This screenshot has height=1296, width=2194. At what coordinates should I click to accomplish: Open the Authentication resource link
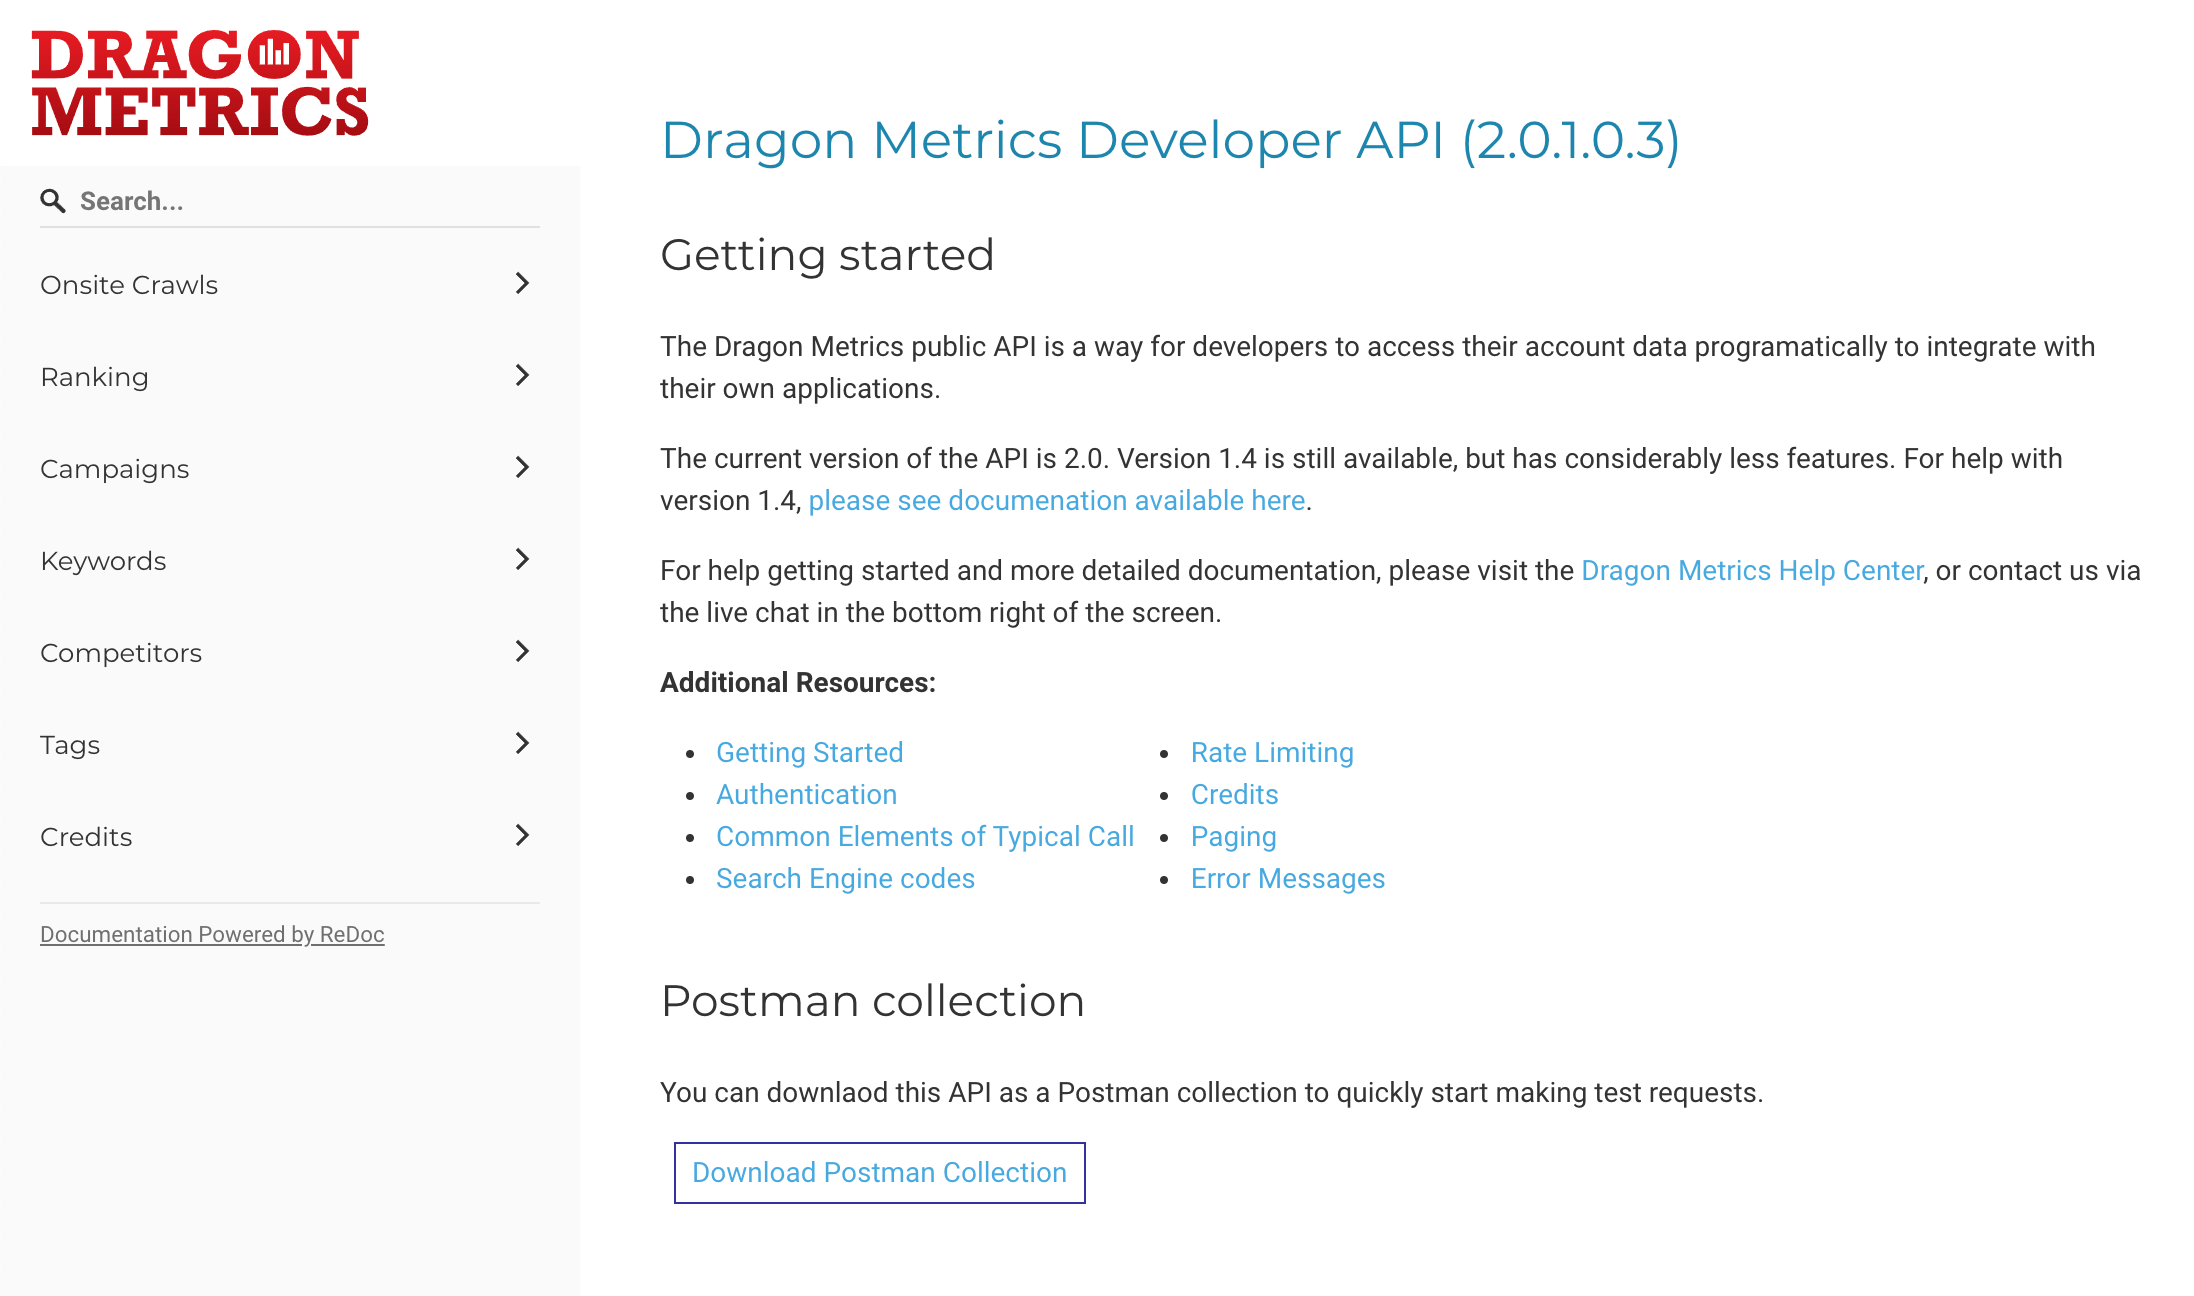806,794
